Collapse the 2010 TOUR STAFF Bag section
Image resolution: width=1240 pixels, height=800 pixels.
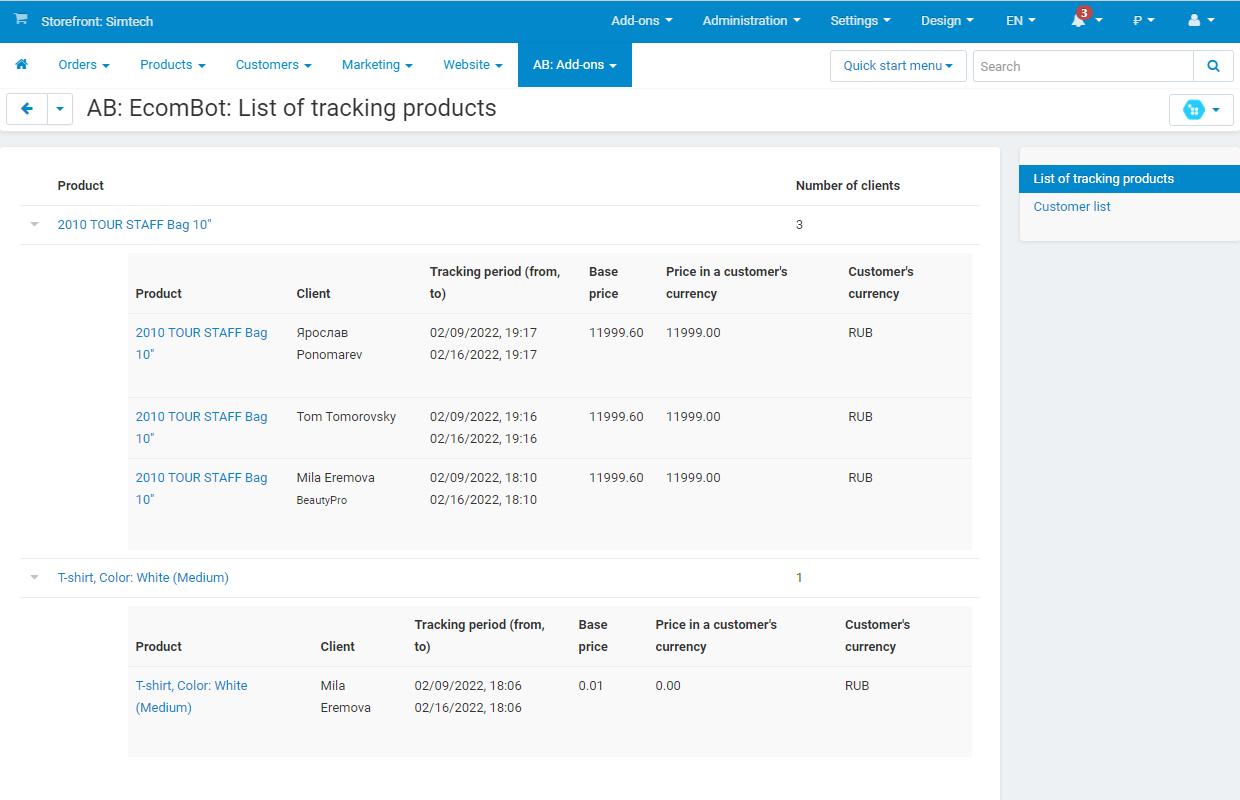(x=34, y=224)
